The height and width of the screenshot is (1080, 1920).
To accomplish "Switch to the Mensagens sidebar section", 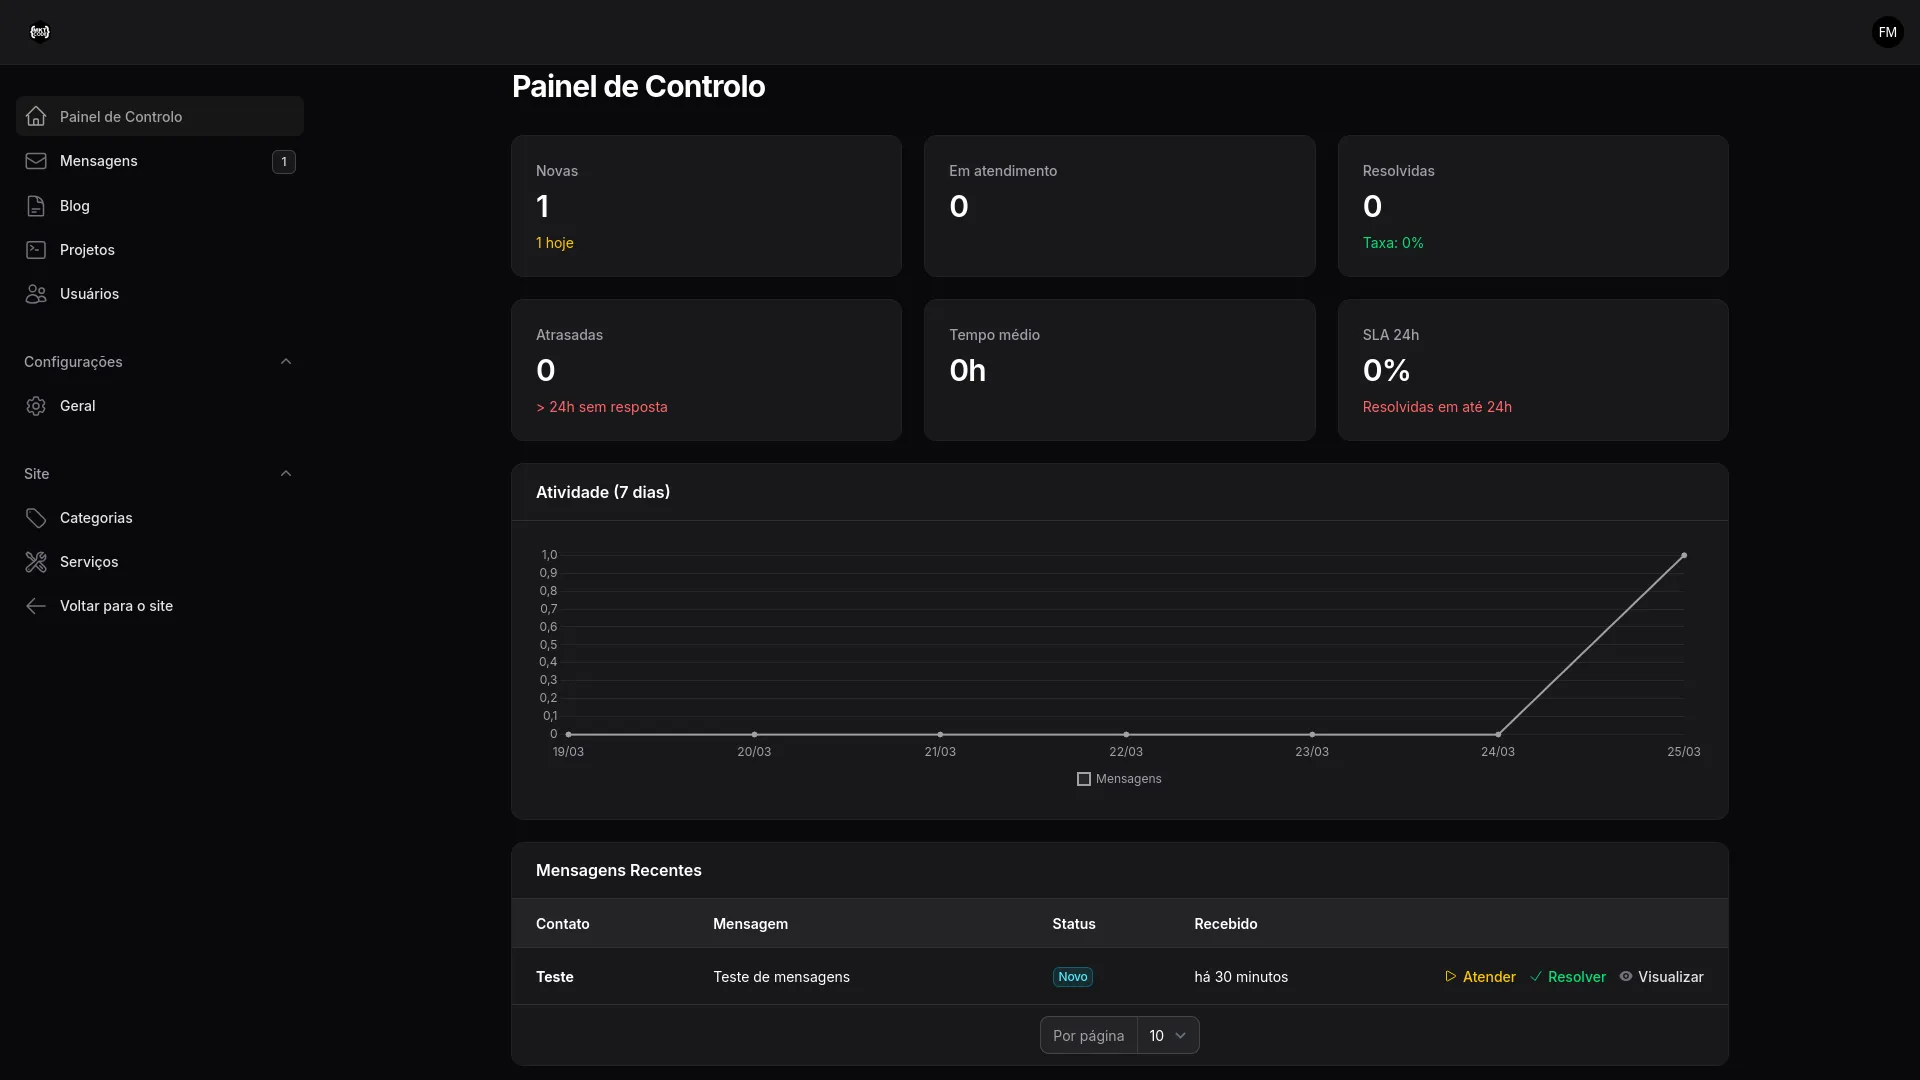I will point(99,161).
